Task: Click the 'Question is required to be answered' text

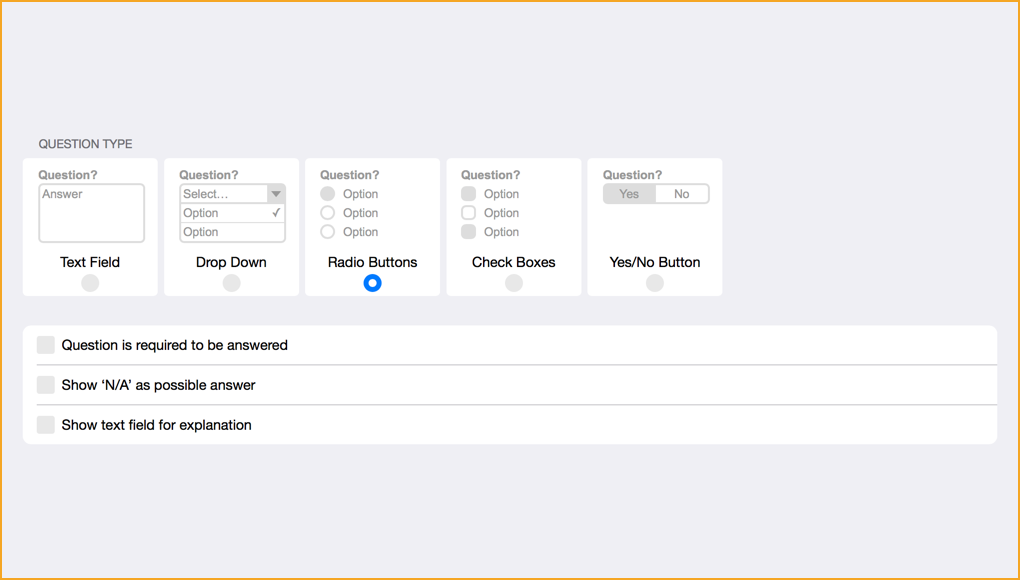Action: pyautogui.click(x=174, y=345)
